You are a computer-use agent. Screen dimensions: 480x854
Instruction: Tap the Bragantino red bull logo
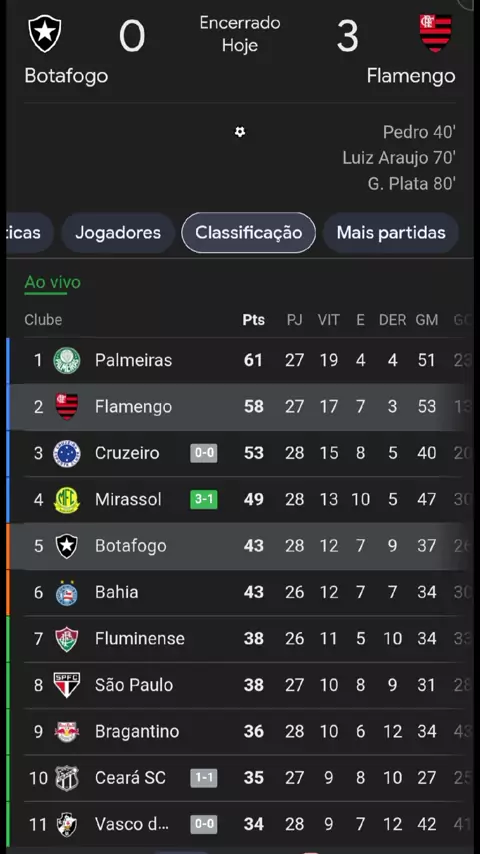click(66, 731)
